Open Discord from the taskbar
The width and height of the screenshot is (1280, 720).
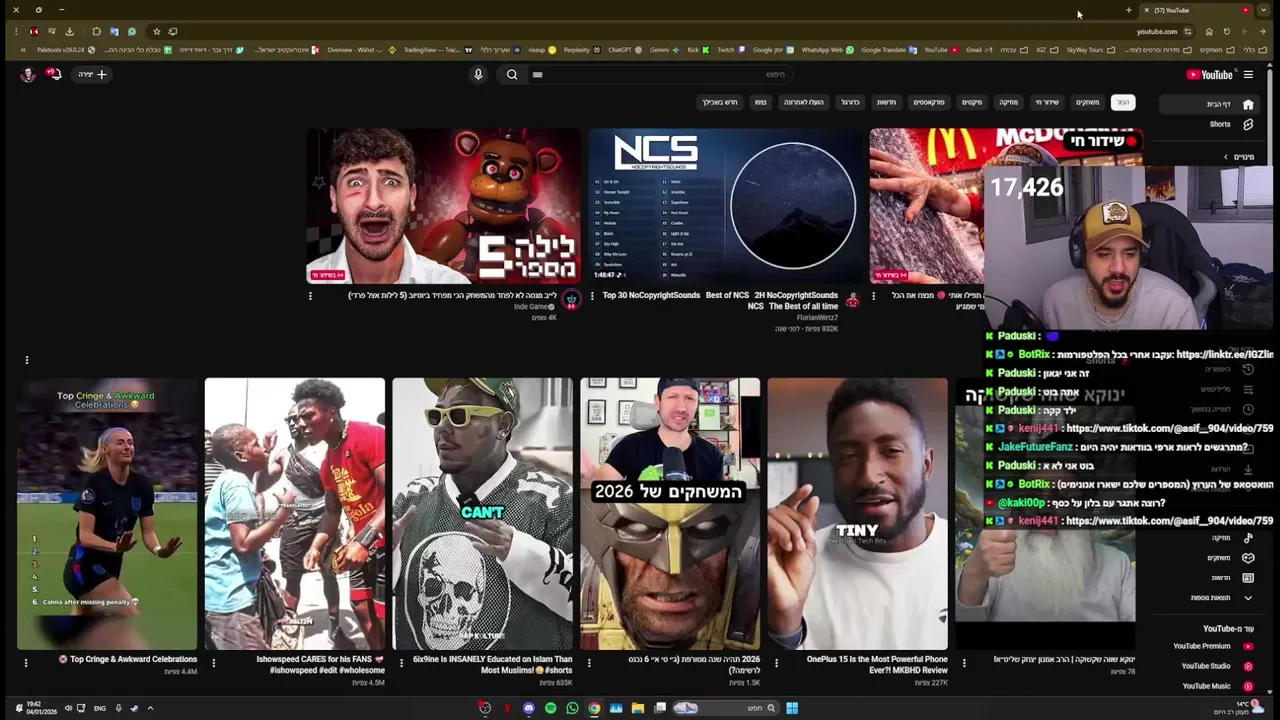click(529, 708)
